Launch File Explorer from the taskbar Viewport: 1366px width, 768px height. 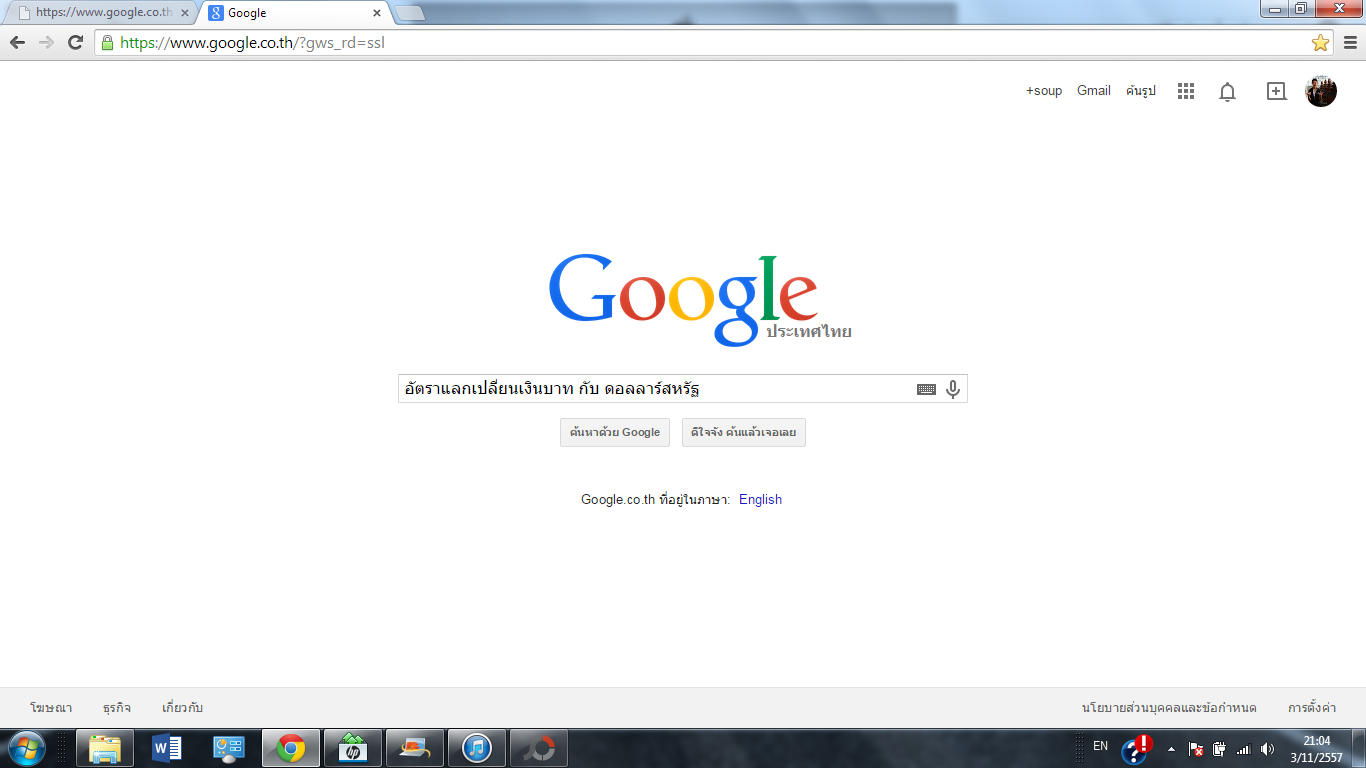[105, 748]
